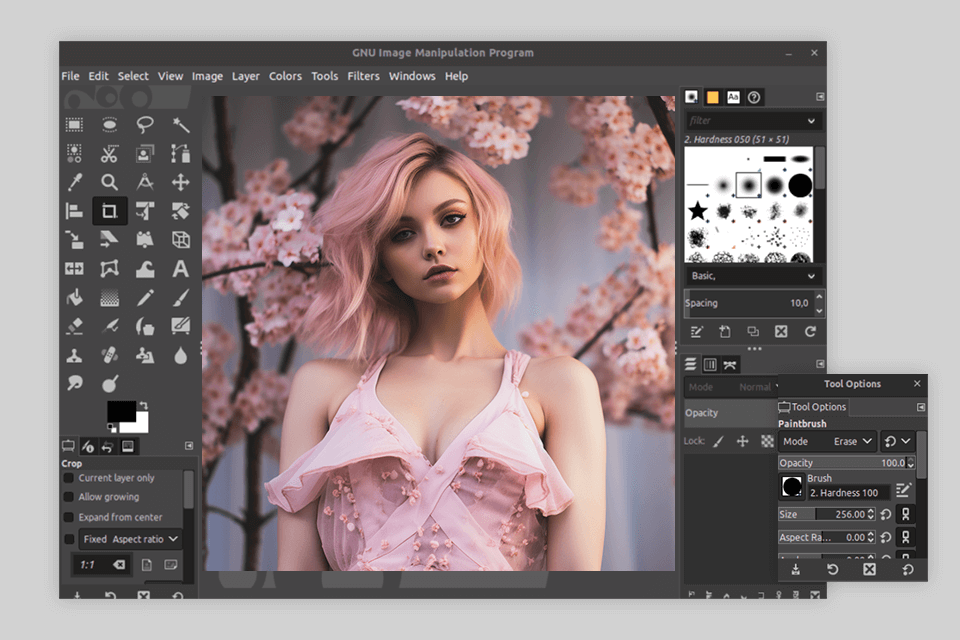Select the Ellipse Select tool
960x640 pixels.
(x=110, y=125)
